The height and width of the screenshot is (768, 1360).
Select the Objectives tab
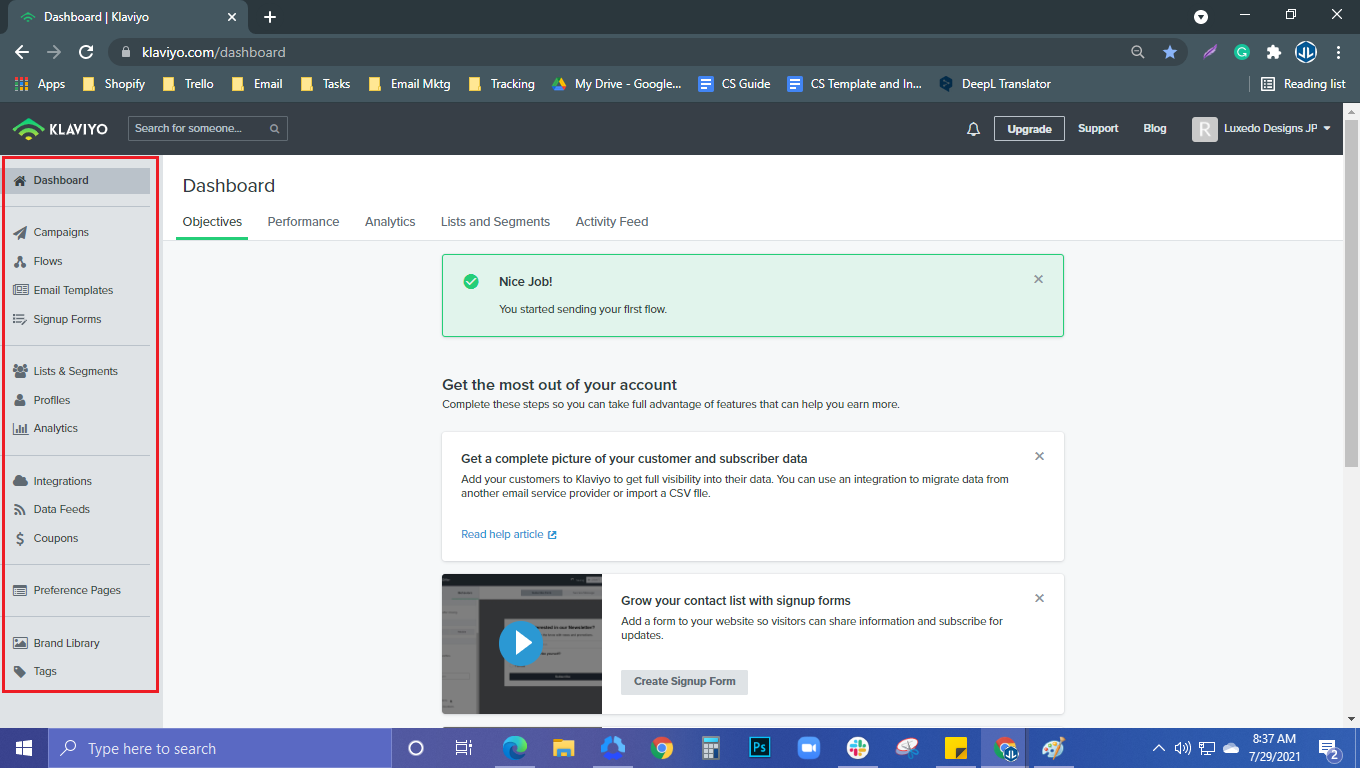click(212, 222)
